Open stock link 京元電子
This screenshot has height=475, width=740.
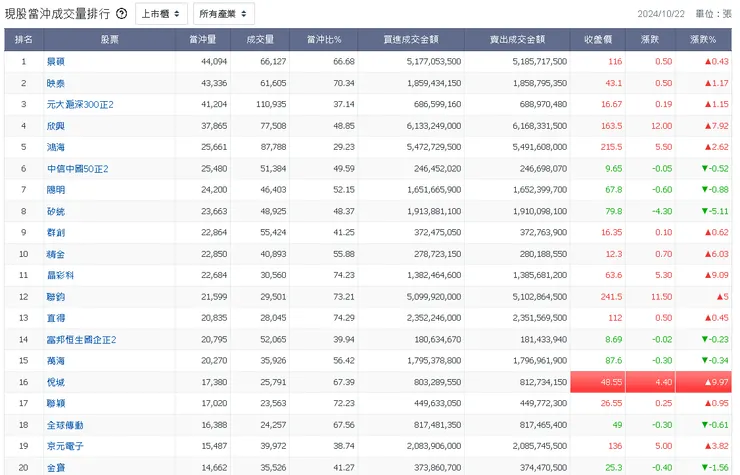tap(65, 446)
